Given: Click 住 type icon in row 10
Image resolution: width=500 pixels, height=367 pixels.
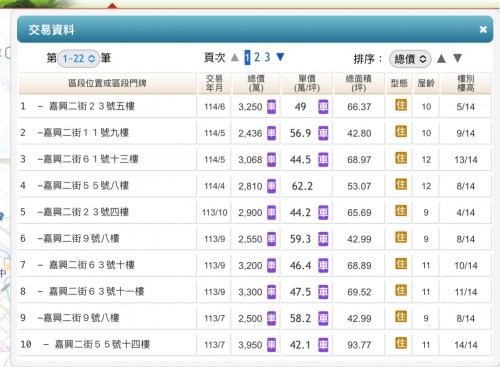Looking at the screenshot, I should coord(401,343).
